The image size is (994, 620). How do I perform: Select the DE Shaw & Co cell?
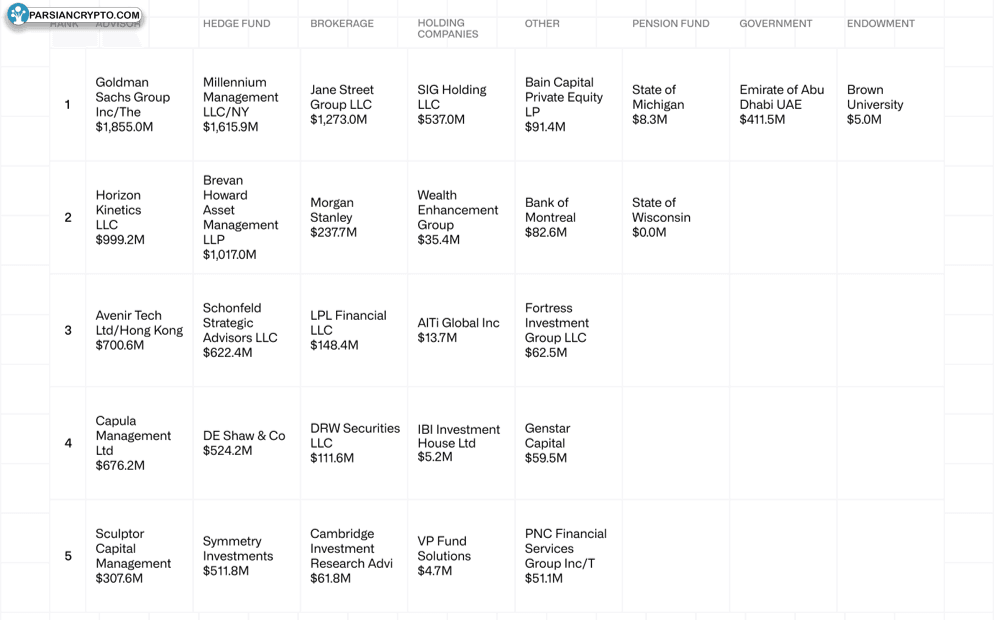click(244, 443)
